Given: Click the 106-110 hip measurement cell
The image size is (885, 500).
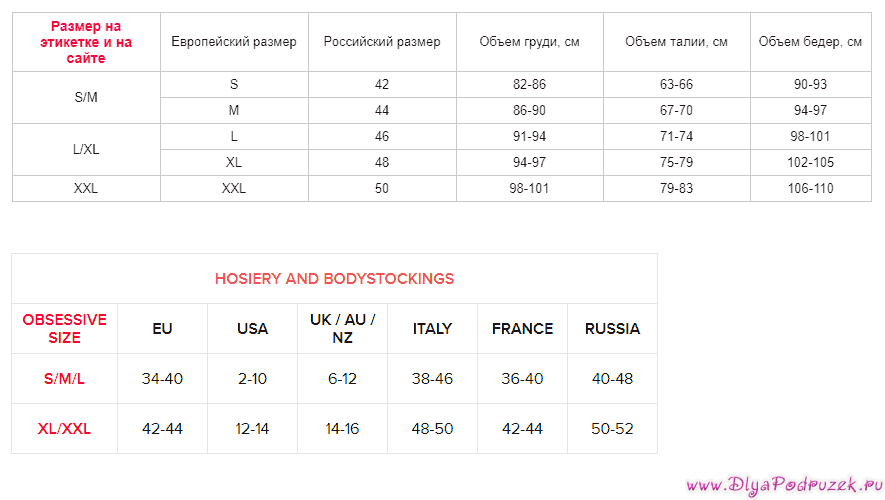Looking at the screenshot, I should click(x=810, y=188).
